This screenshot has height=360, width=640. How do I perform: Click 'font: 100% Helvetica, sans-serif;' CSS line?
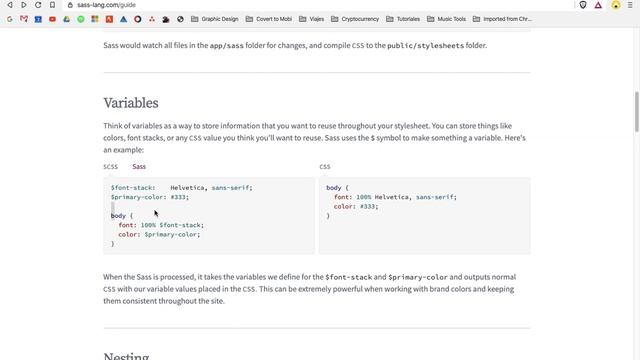[x=395, y=197]
